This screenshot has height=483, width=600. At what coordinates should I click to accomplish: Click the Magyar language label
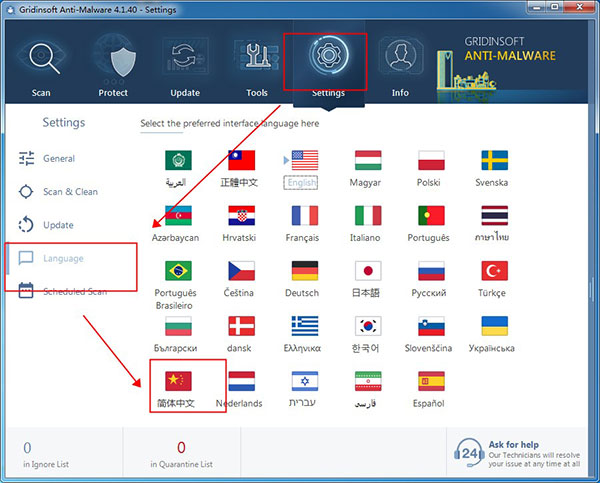(x=365, y=183)
